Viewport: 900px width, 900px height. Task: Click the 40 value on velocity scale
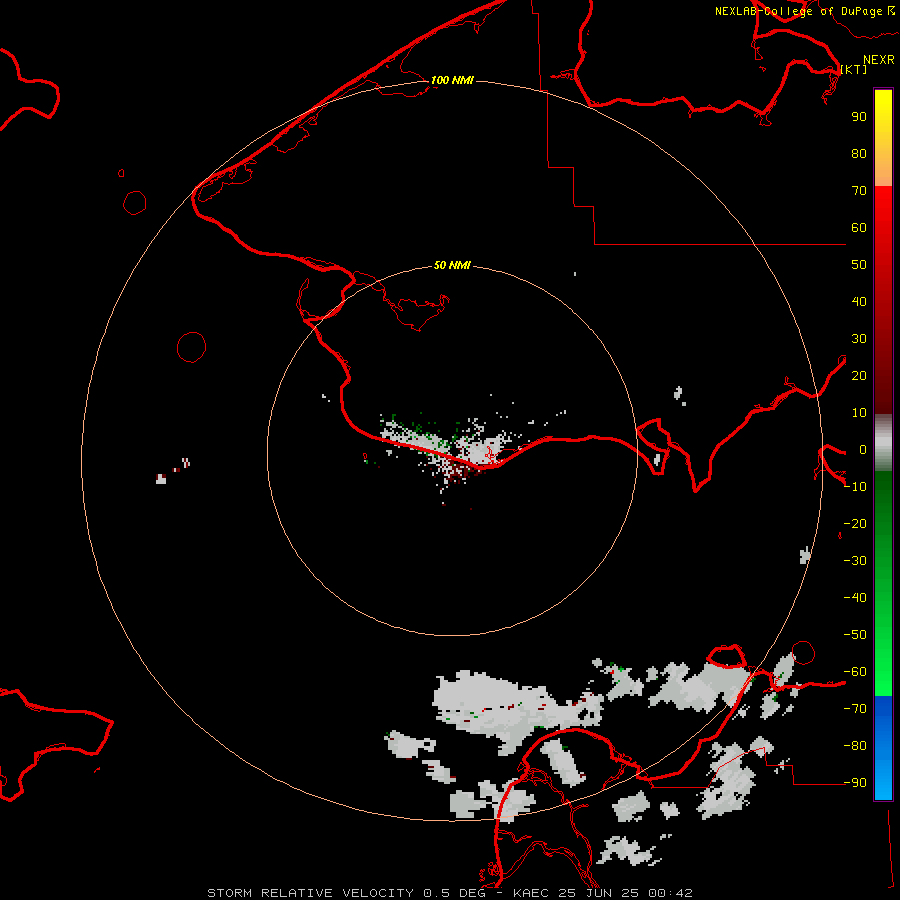pos(859,301)
